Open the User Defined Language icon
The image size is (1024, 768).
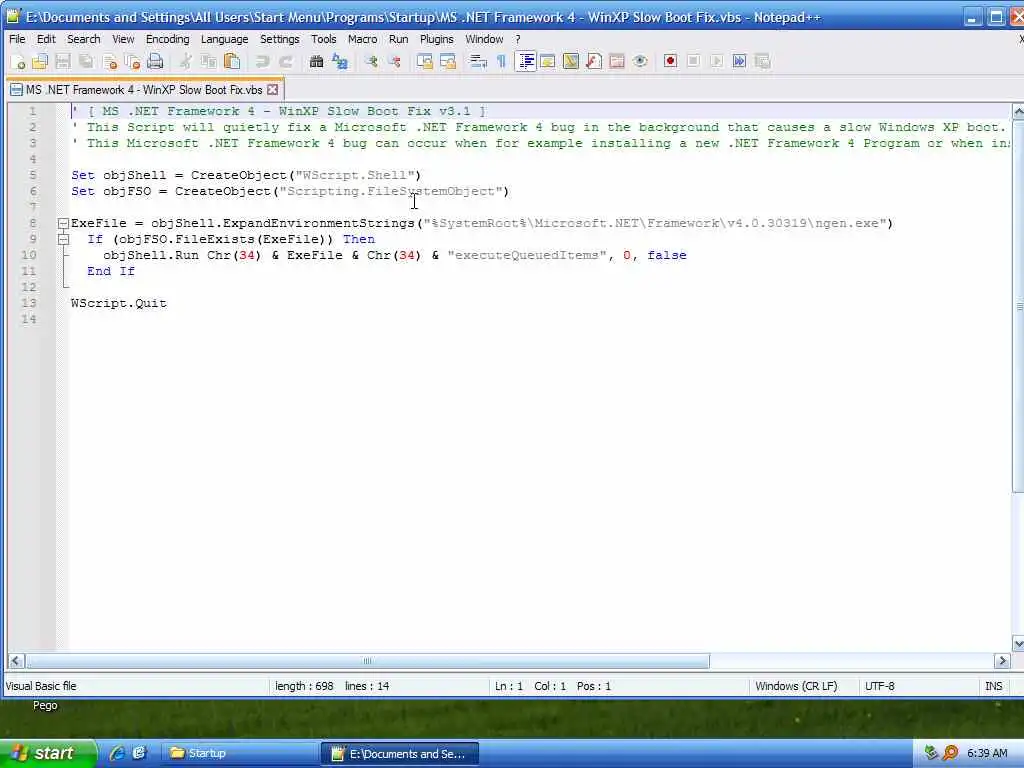(x=548, y=61)
